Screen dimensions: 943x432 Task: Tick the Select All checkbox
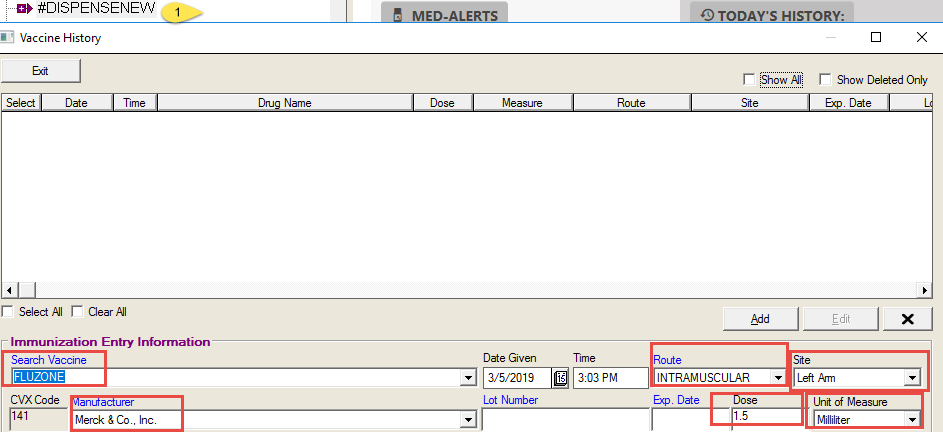(x=7, y=312)
